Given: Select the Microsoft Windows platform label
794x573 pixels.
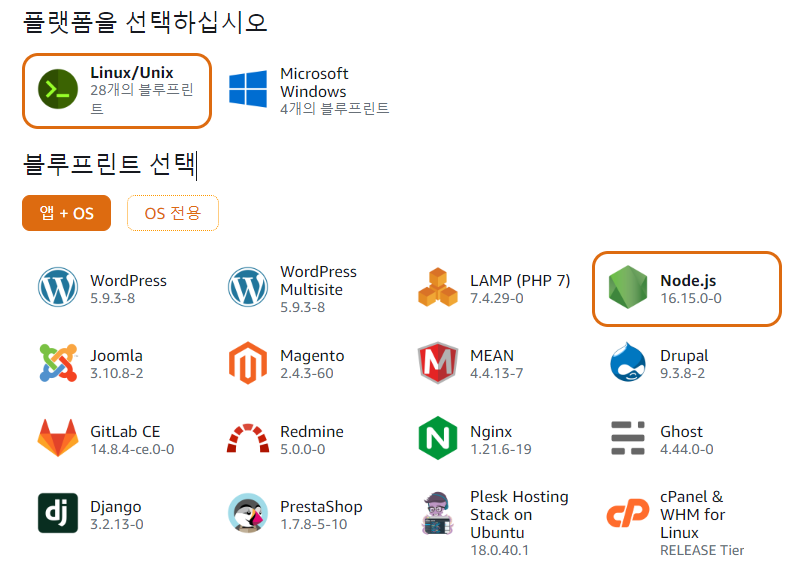Looking at the screenshot, I should [x=314, y=83].
